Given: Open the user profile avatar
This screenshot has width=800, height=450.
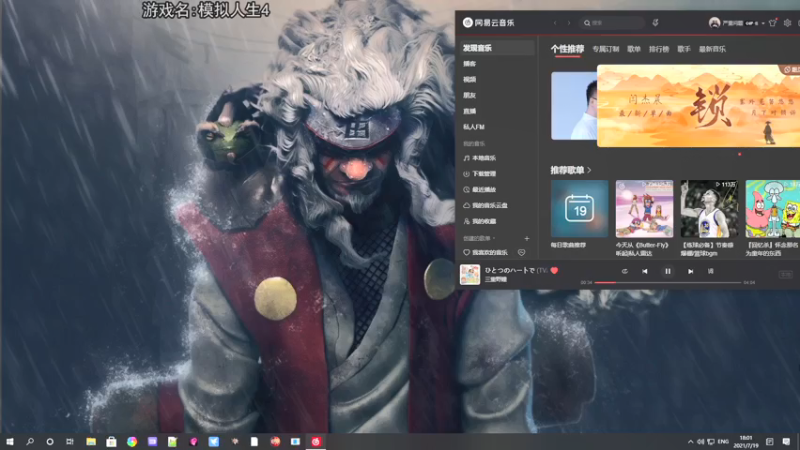Looking at the screenshot, I should click(714, 22).
